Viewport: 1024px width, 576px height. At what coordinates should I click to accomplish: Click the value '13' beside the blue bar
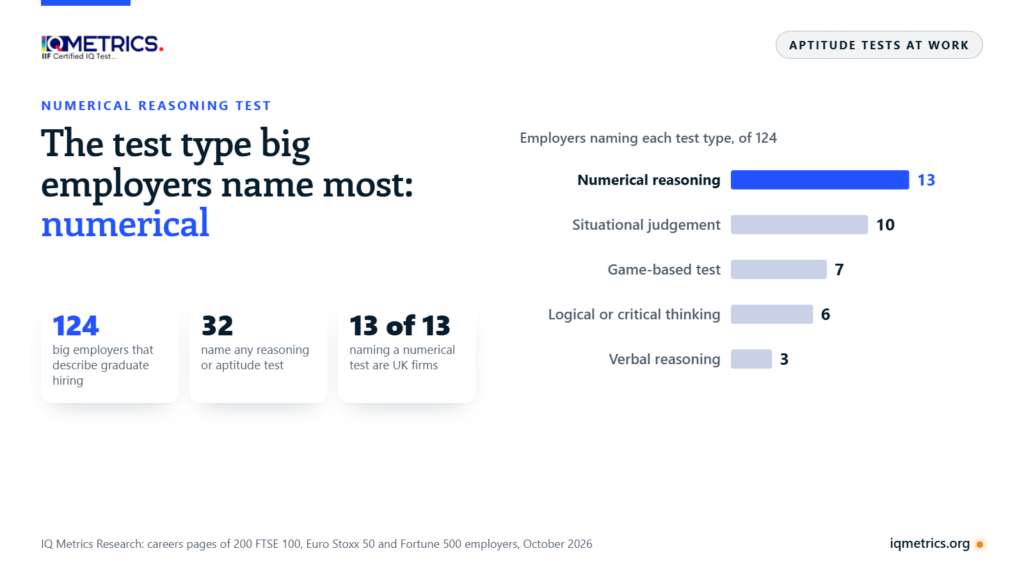[926, 180]
